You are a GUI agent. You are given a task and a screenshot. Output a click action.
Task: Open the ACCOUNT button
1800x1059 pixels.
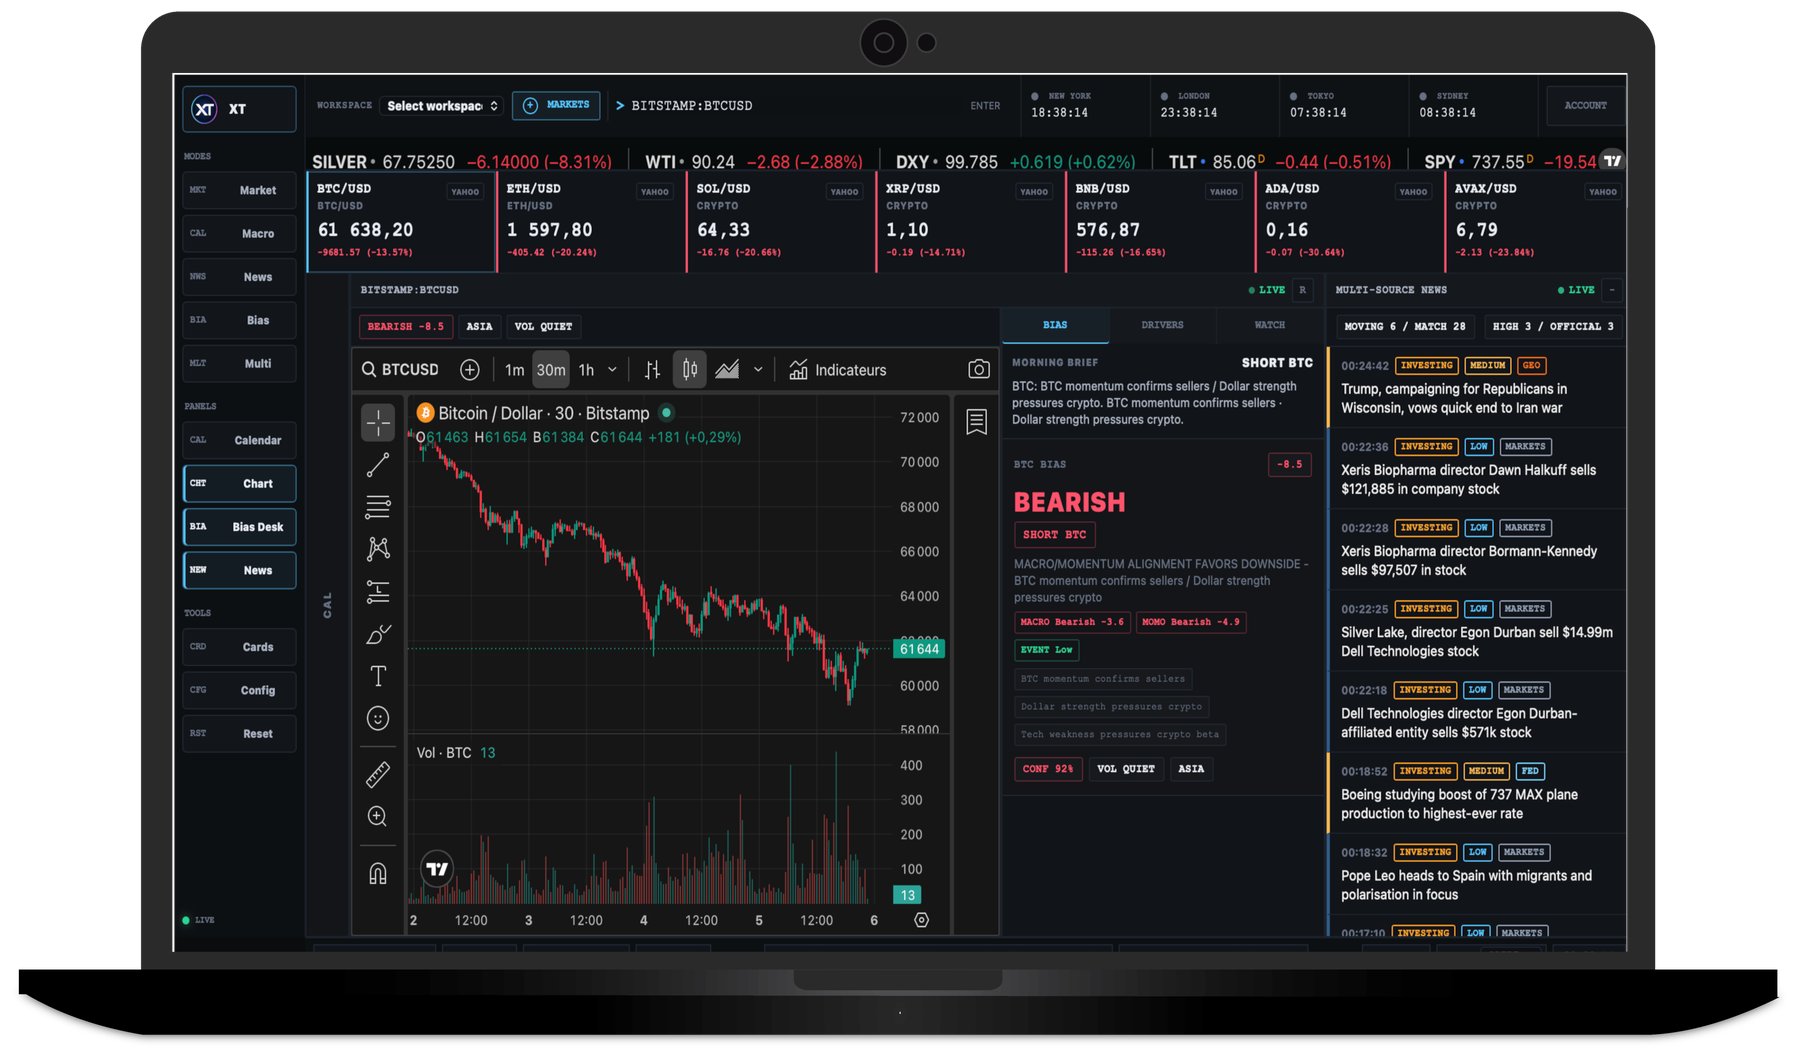click(x=1585, y=105)
